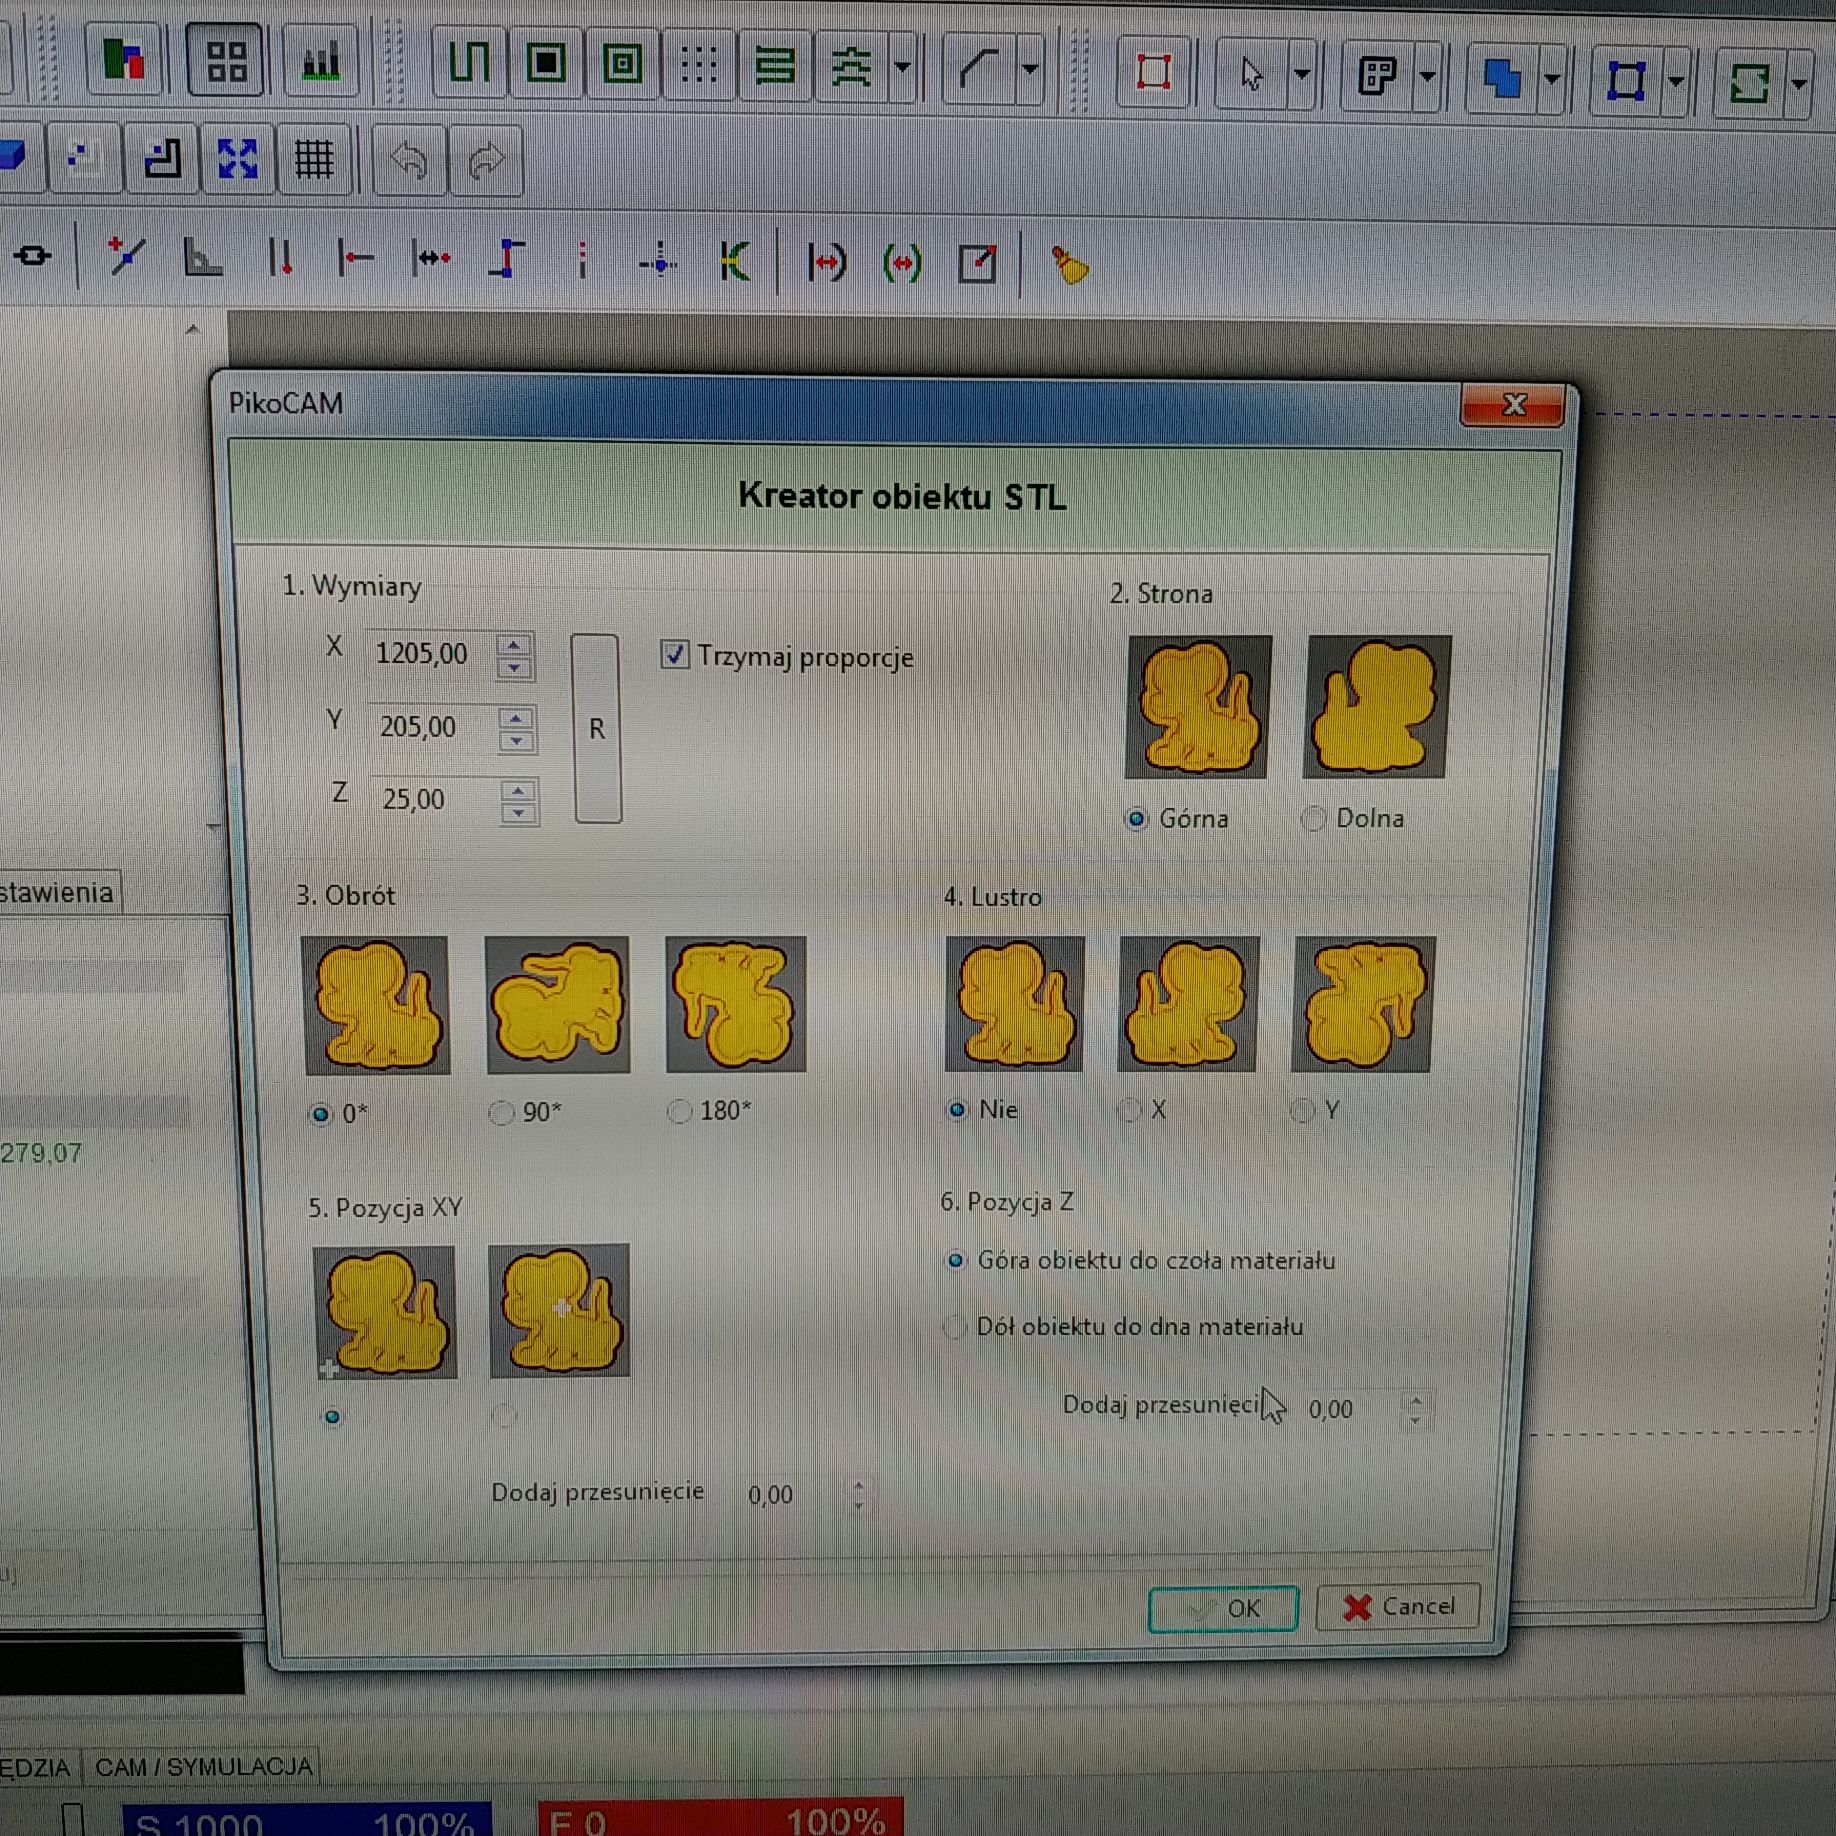Image resolution: width=1836 pixels, height=1836 pixels.
Task: Choose the 90* rotation preview thumbnail
Action: click(x=558, y=1004)
